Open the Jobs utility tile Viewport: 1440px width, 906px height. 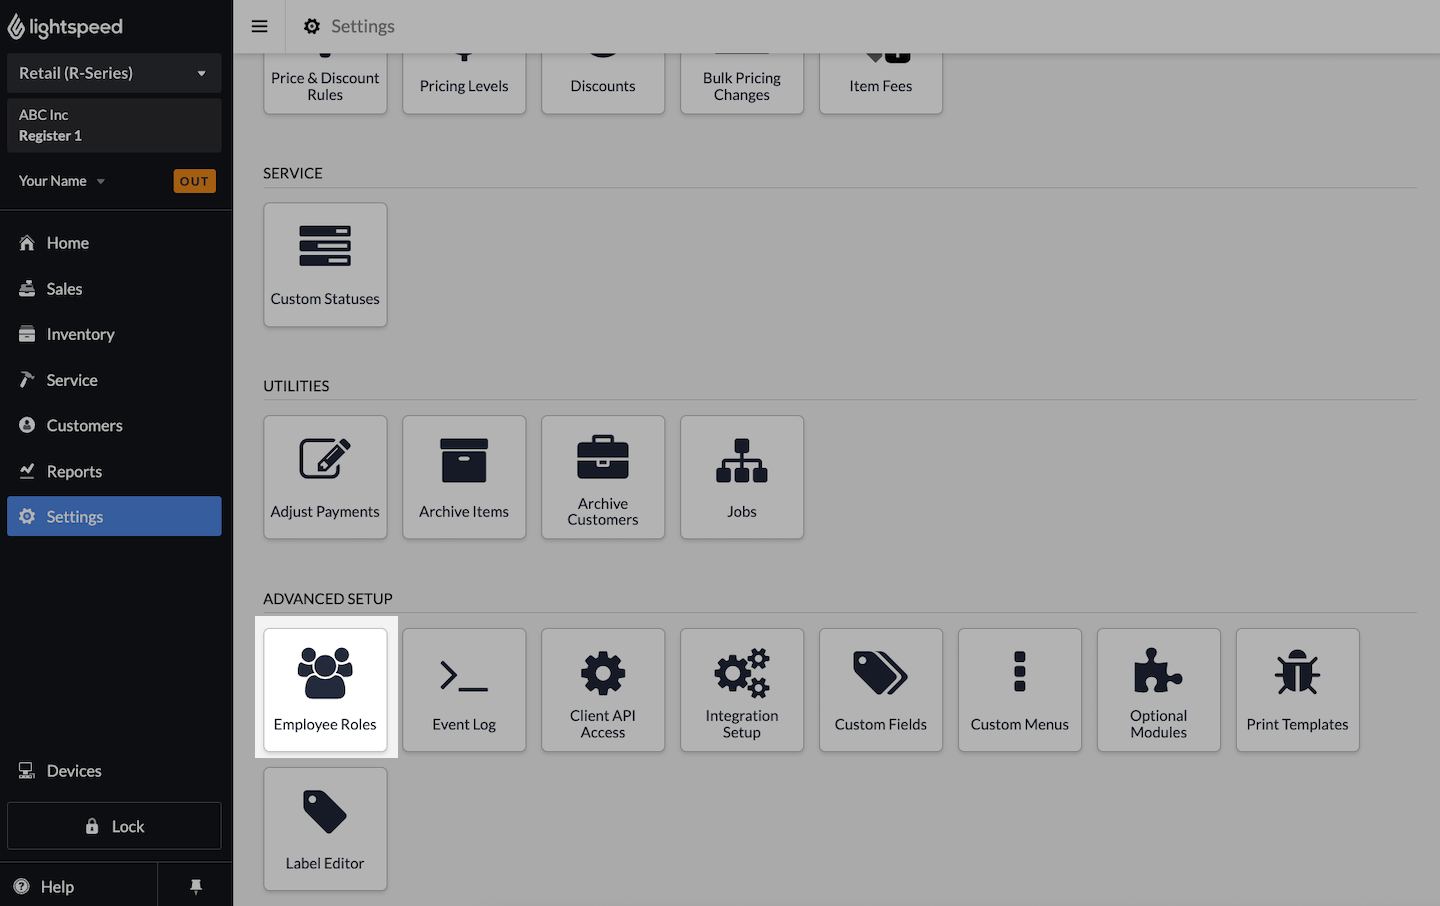coord(742,477)
